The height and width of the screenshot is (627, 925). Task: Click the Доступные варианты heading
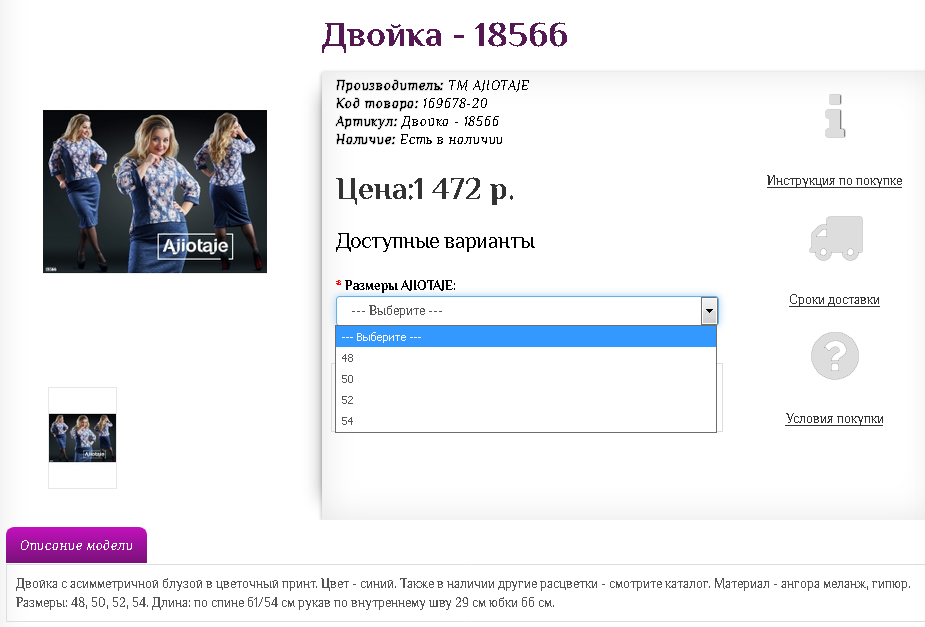click(435, 241)
